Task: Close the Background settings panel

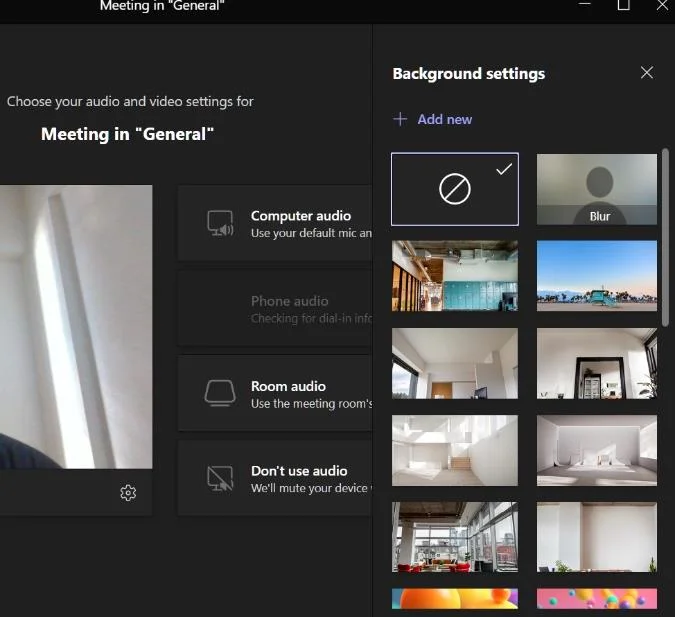Action: click(x=647, y=72)
